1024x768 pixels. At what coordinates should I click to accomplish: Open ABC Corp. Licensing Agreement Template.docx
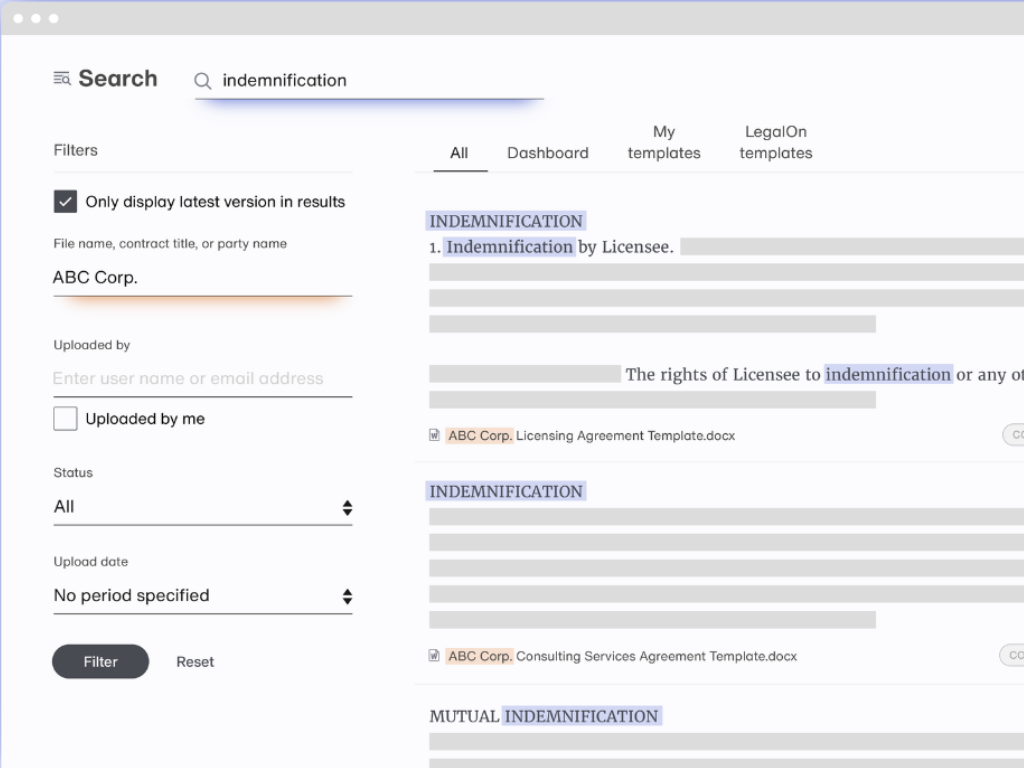pyautogui.click(x=590, y=434)
